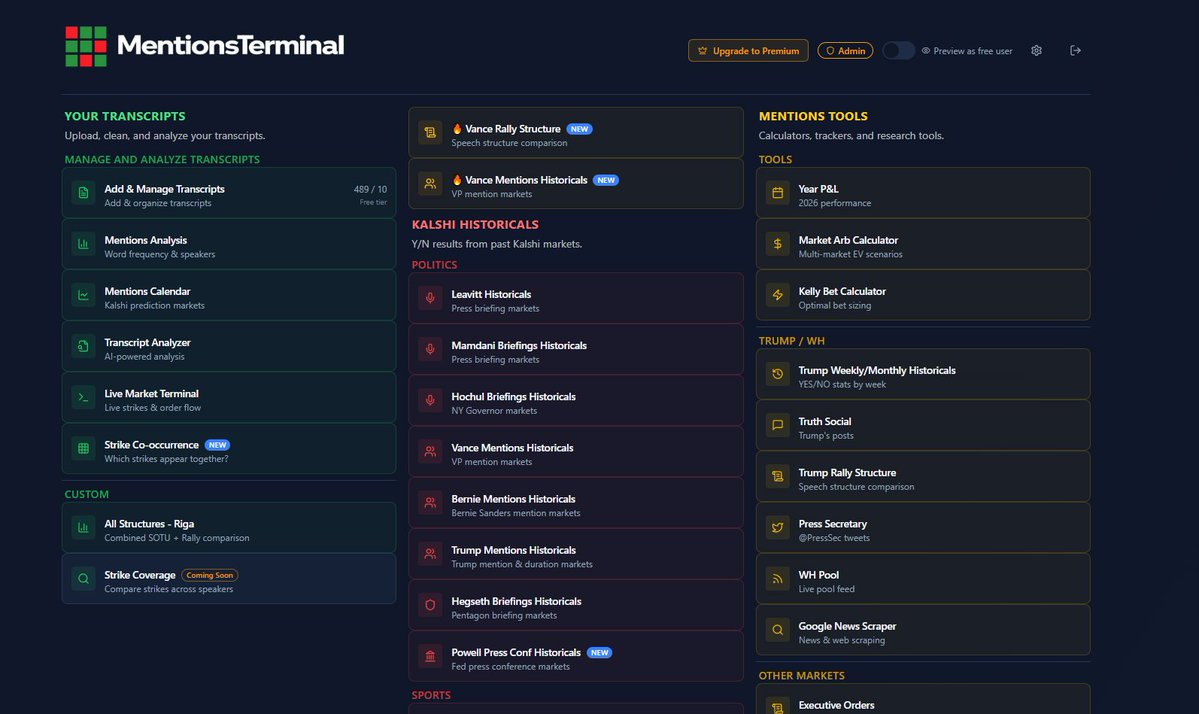1199x714 pixels.
Task: Click the 'Multi-market EV scenarios' subtitle
Action: 850,255
